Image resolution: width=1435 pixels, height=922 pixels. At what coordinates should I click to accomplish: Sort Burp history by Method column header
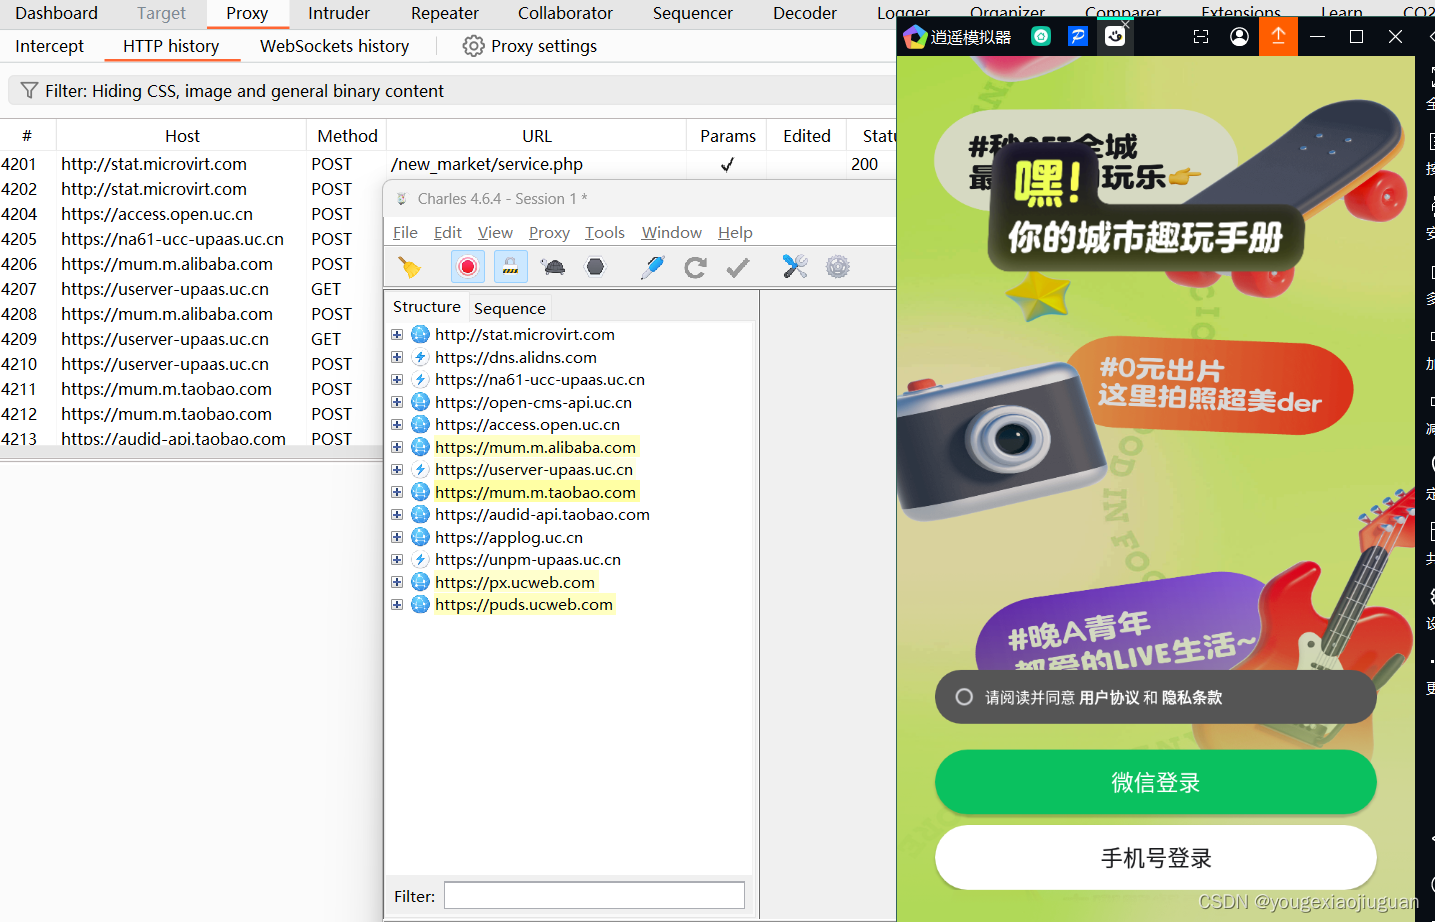347,136
